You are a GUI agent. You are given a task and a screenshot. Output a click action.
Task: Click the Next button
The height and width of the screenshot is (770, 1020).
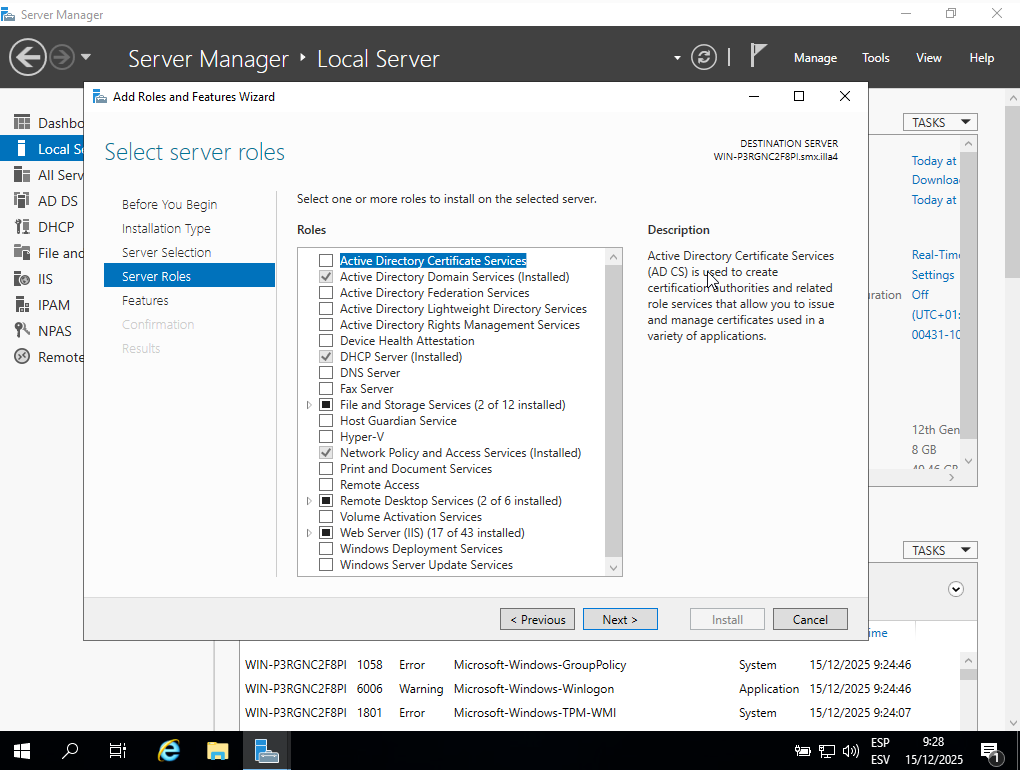click(x=620, y=619)
